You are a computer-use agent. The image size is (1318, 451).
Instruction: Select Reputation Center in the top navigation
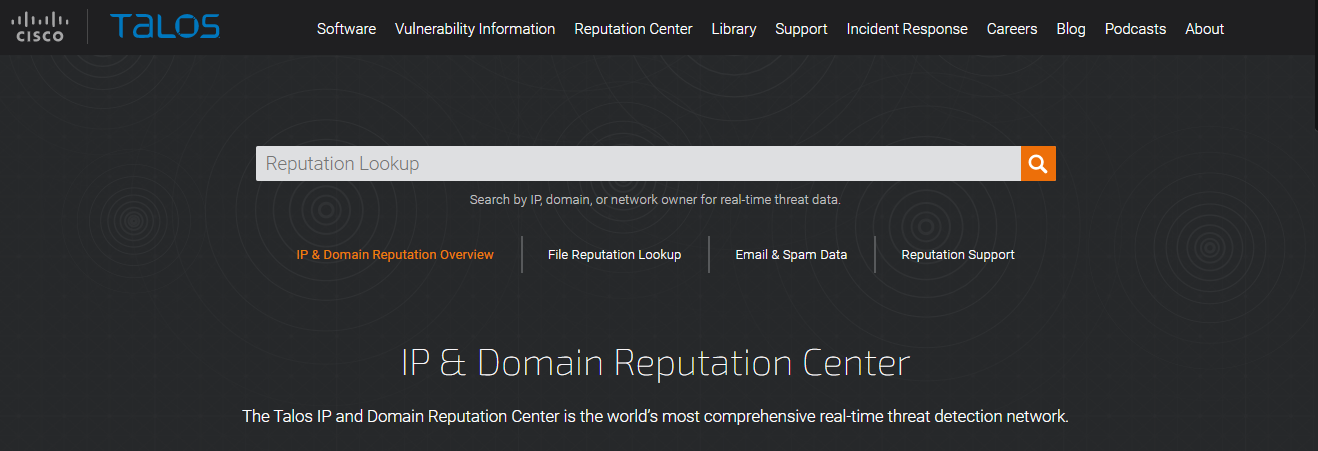633,29
